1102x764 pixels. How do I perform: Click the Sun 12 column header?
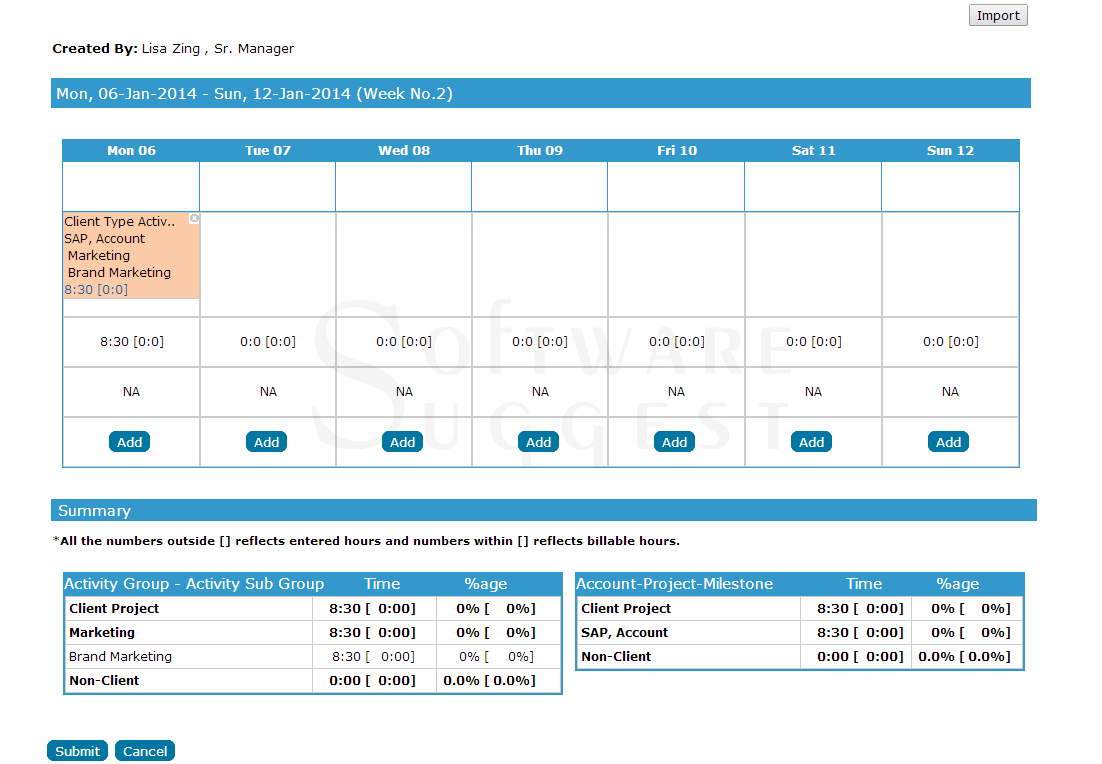point(949,150)
